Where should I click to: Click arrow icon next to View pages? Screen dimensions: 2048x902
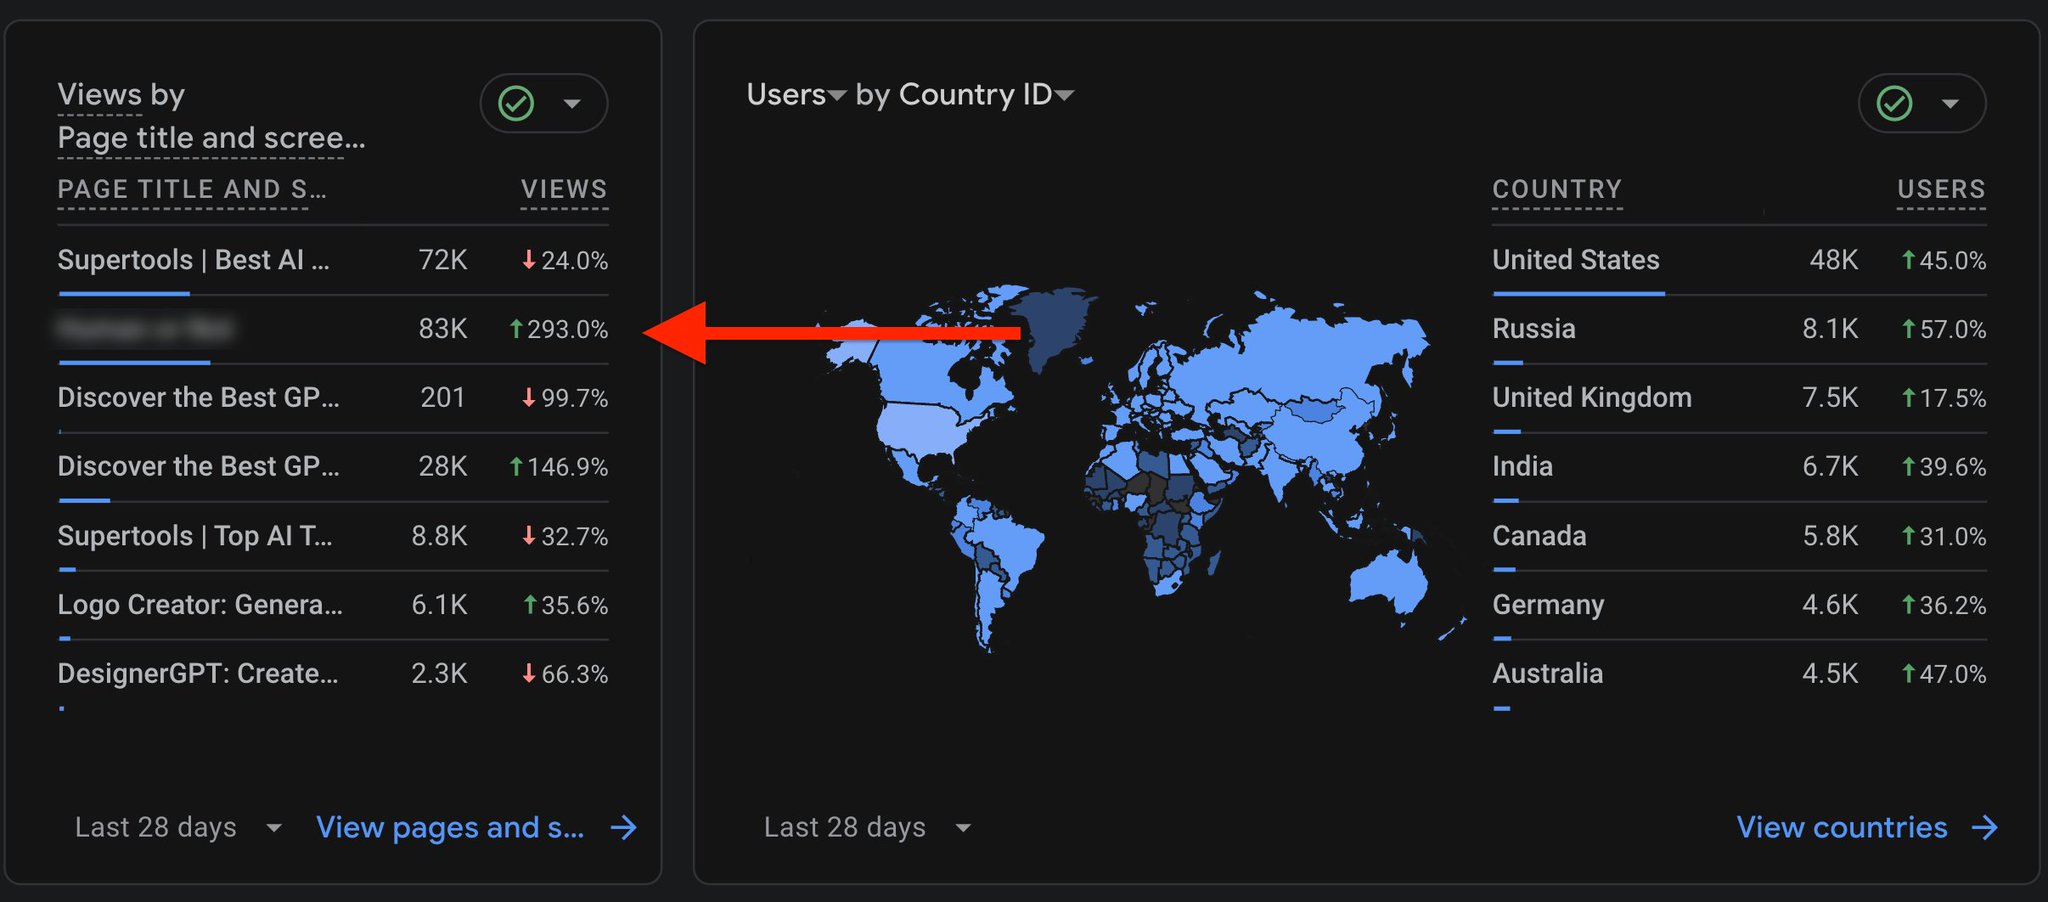[x=624, y=828]
